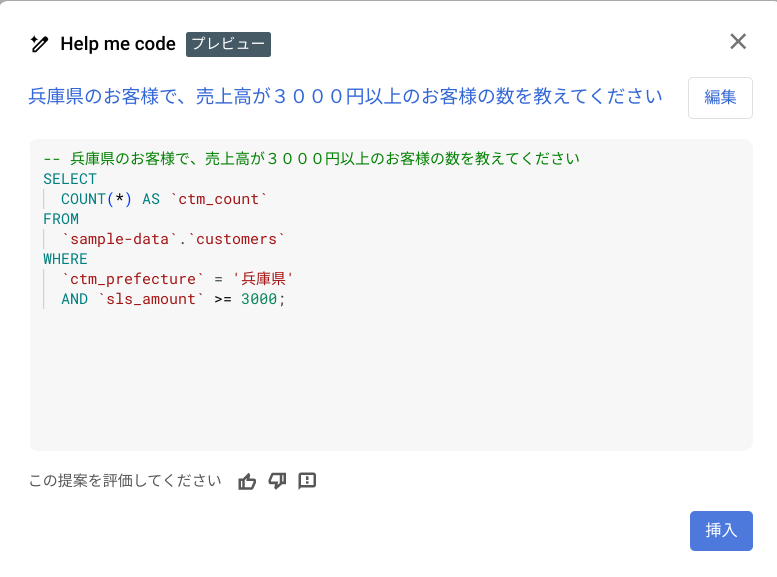Insert the generated SQL with 挿入 button
This screenshot has width=777, height=577.
(x=721, y=530)
